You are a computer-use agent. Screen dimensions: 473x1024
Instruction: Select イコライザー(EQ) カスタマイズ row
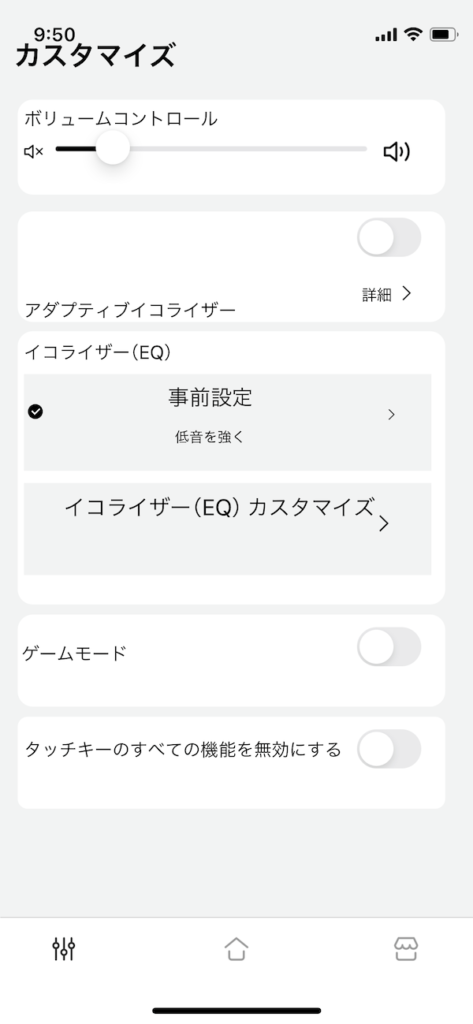click(x=227, y=529)
